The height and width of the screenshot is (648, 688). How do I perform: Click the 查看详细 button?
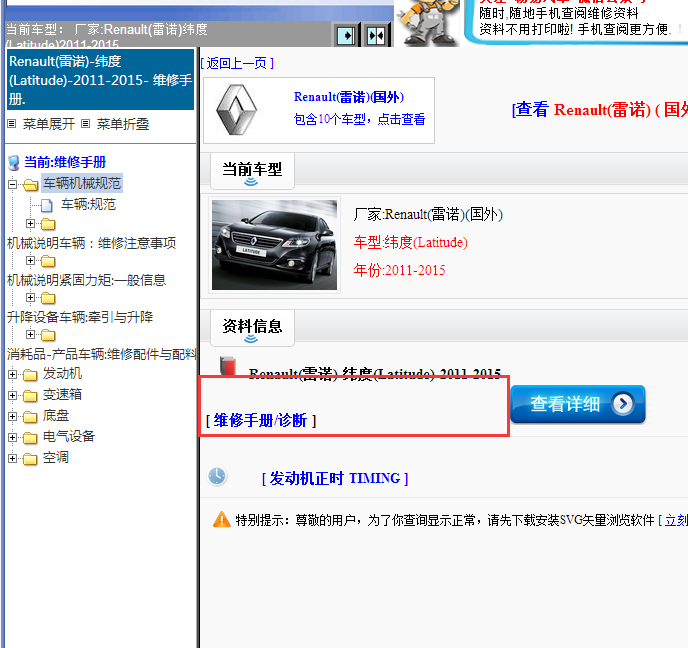578,404
